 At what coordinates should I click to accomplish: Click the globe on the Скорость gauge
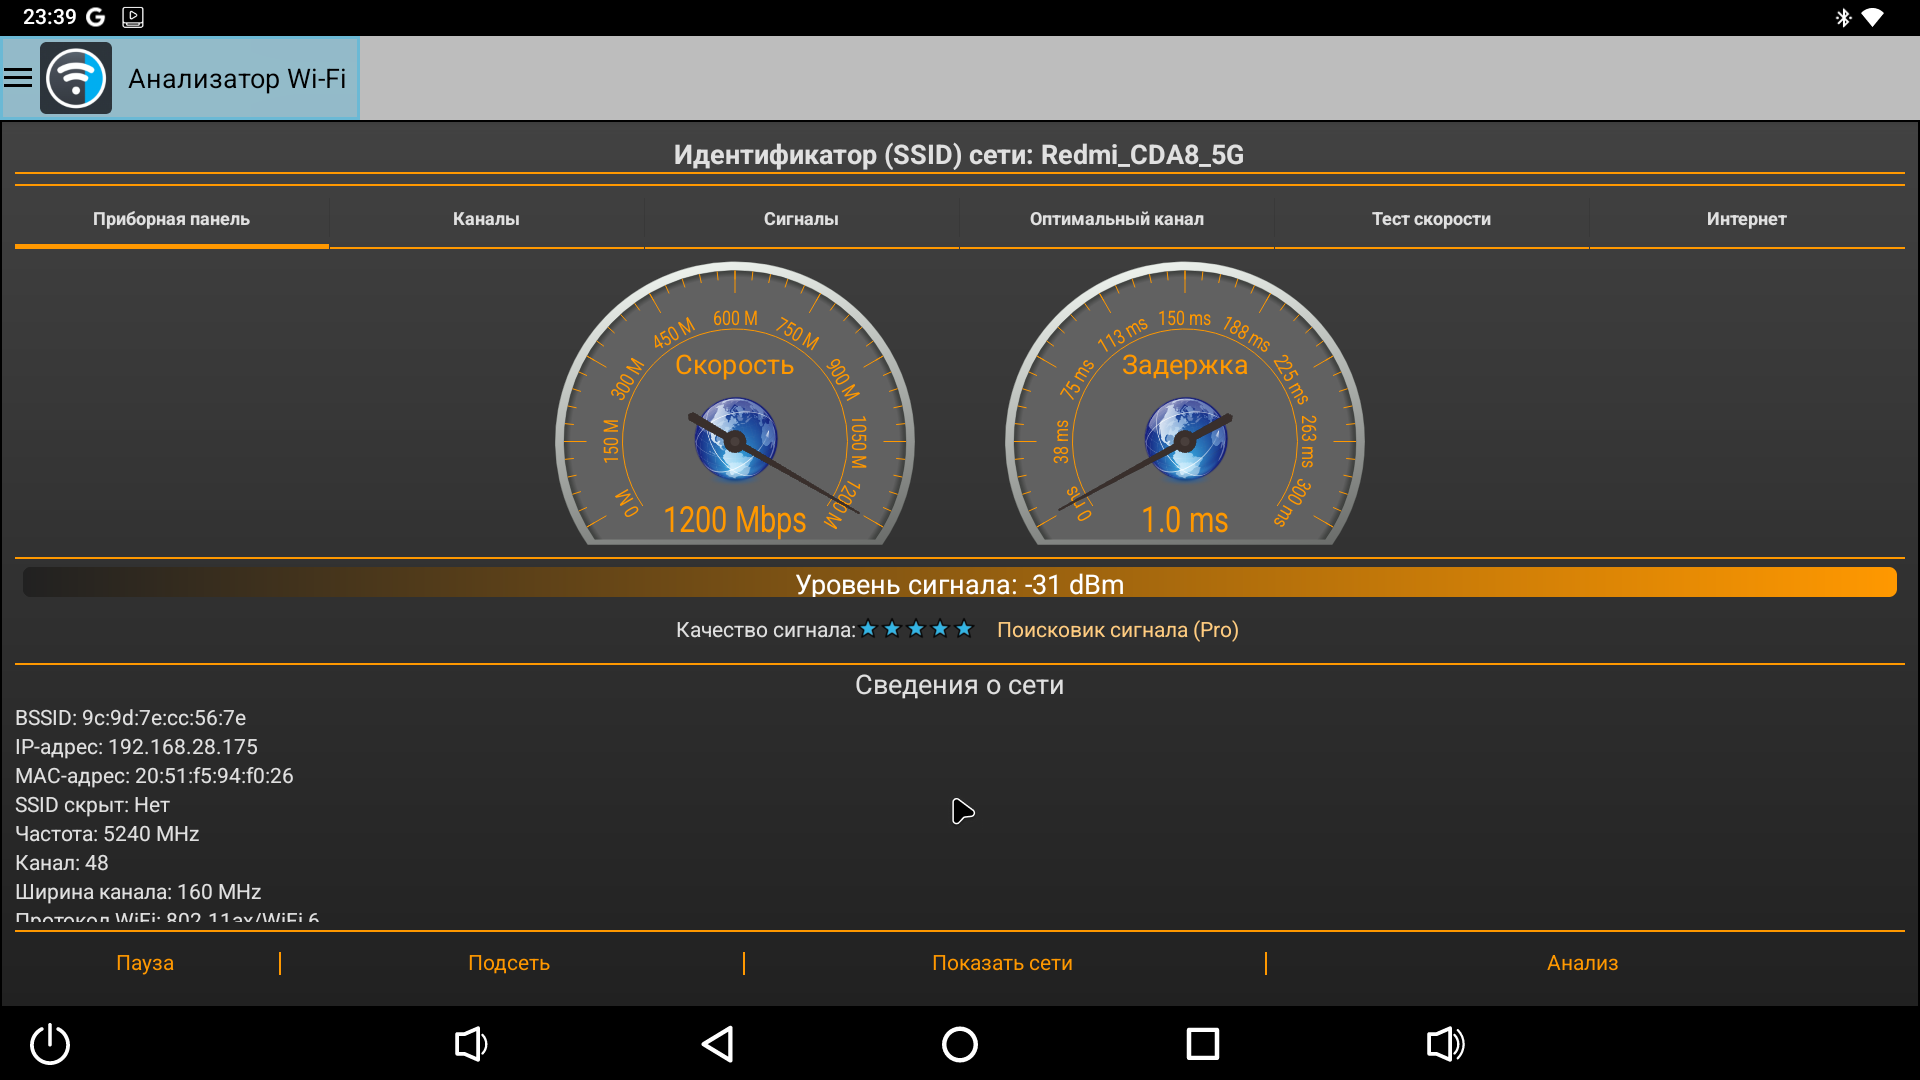click(x=736, y=439)
